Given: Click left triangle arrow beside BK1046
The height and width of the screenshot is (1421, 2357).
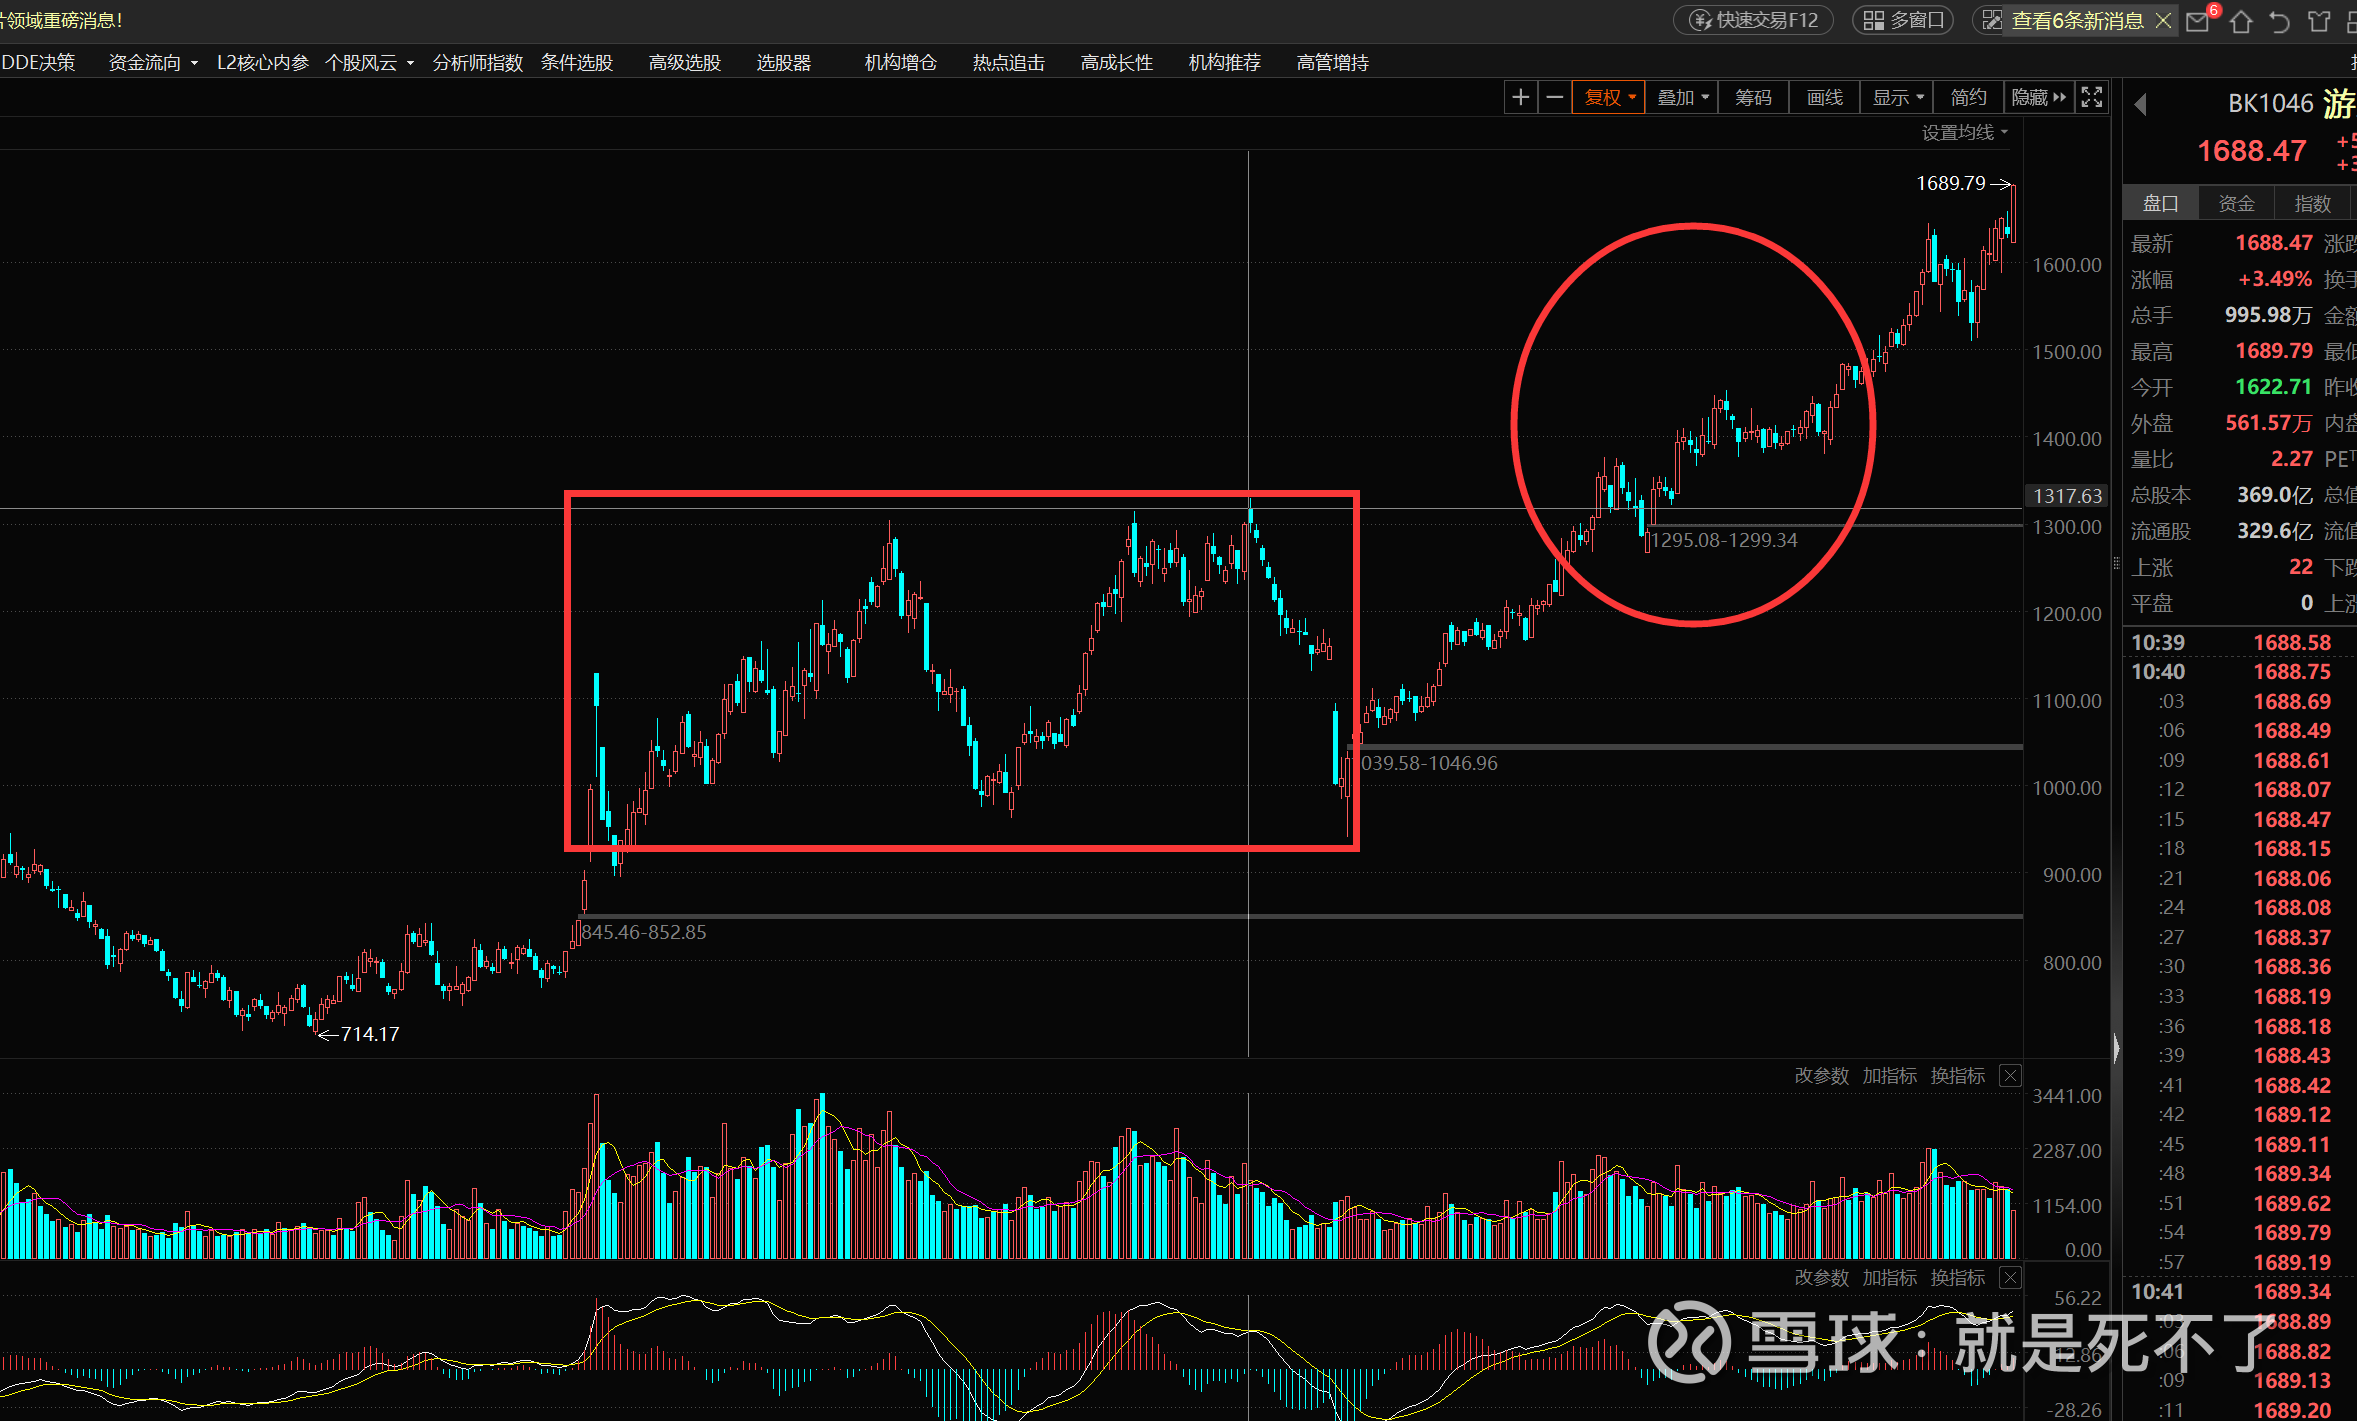Looking at the screenshot, I should [x=2140, y=104].
